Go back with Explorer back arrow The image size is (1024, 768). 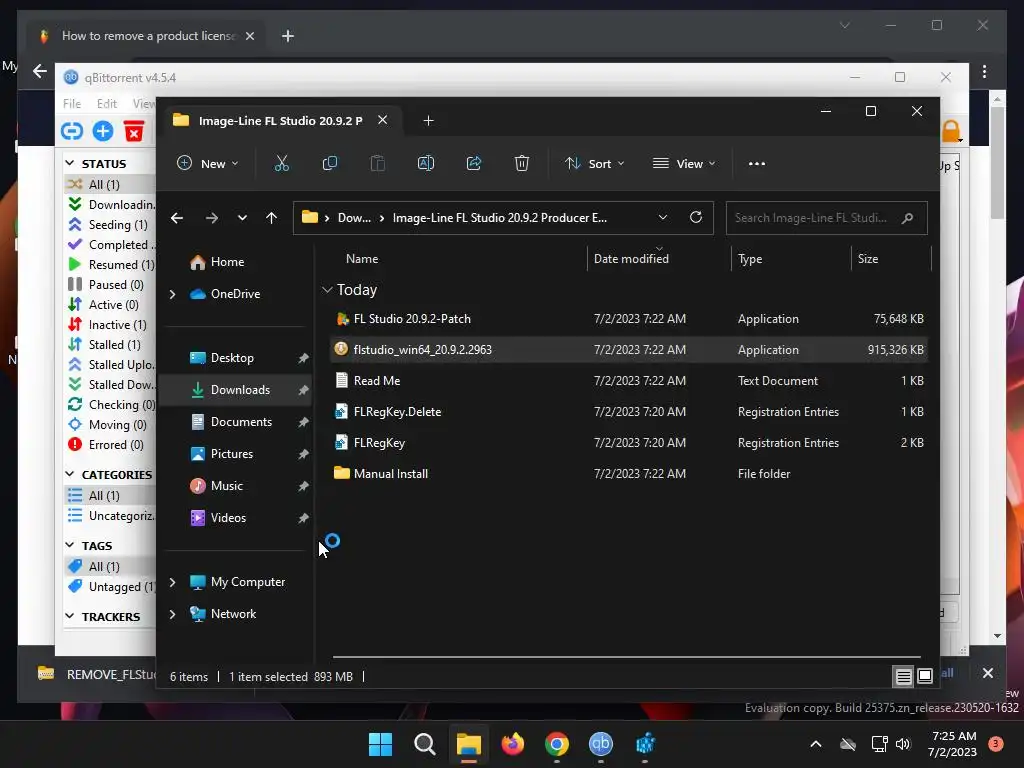pyautogui.click(x=177, y=218)
